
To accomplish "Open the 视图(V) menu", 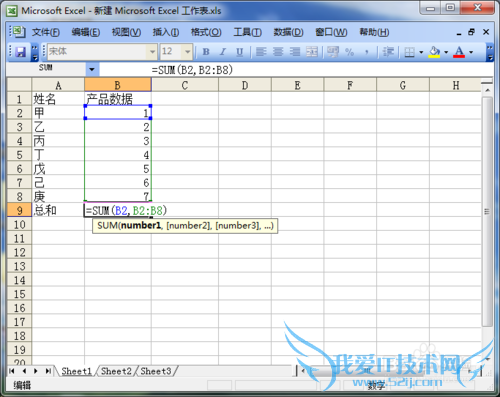I will [126, 32].
